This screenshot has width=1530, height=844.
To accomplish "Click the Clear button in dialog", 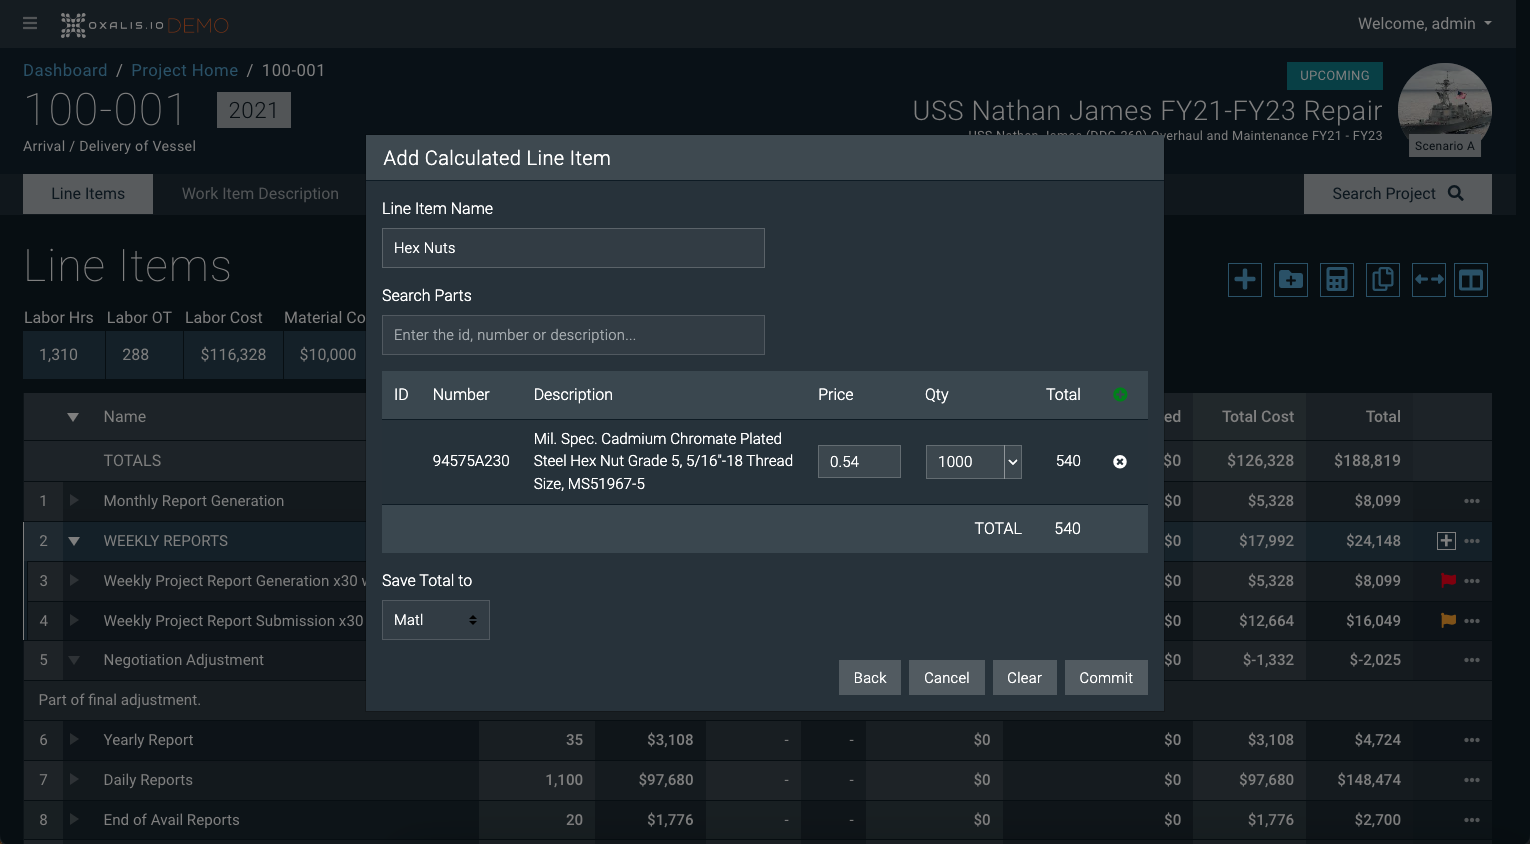I will 1024,678.
